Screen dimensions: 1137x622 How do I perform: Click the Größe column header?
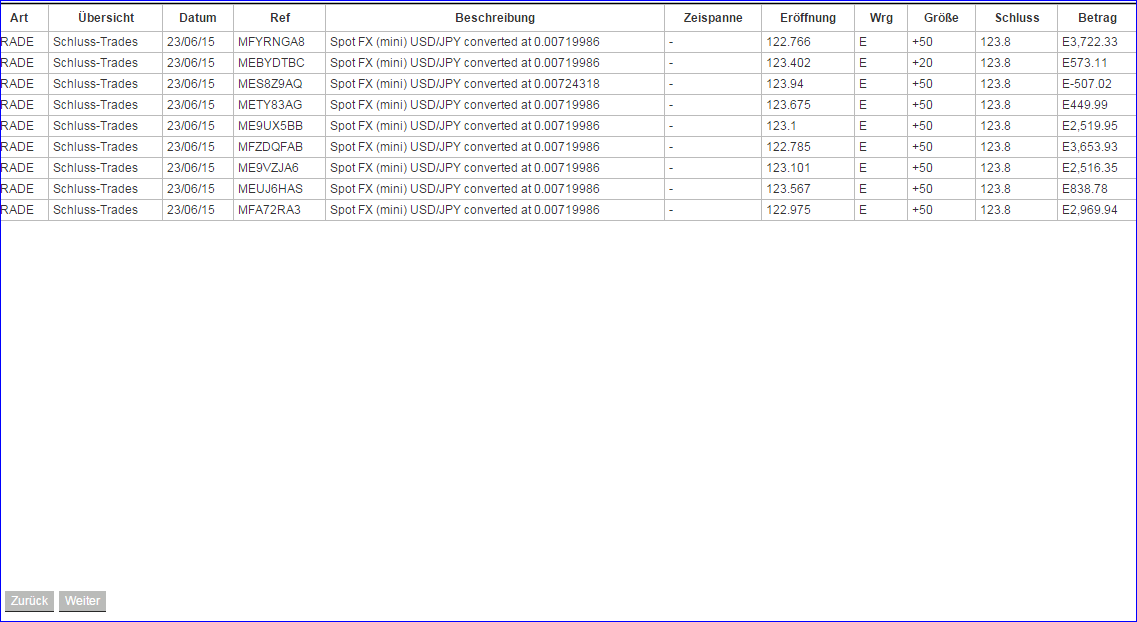click(941, 18)
